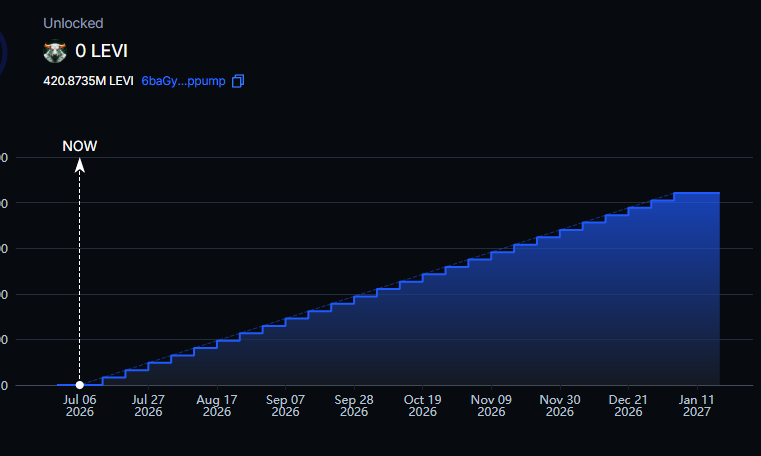The width and height of the screenshot is (761, 456).
Task: Click the Oct 19 2026 axis label
Action: click(422, 406)
